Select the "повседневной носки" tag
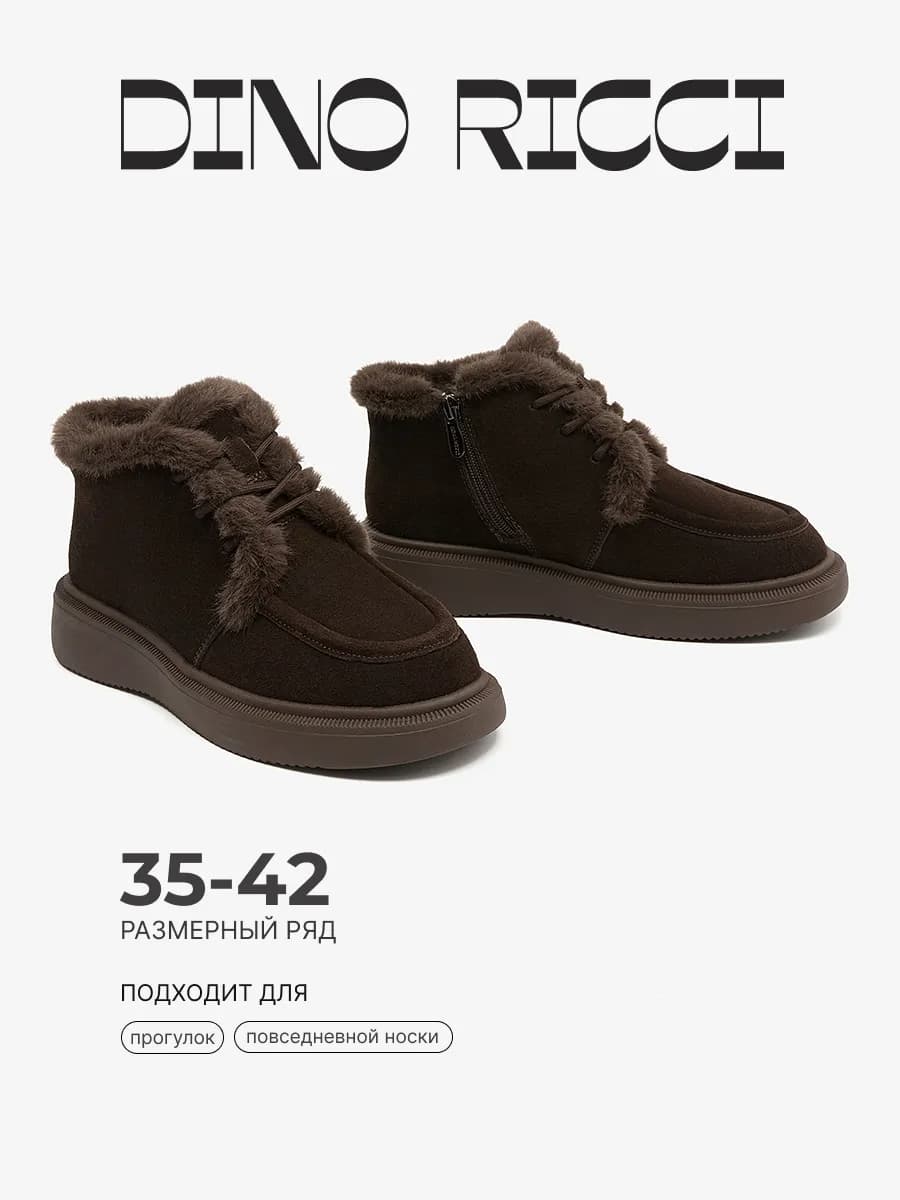The height and width of the screenshot is (1200, 900). pos(343,1037)
